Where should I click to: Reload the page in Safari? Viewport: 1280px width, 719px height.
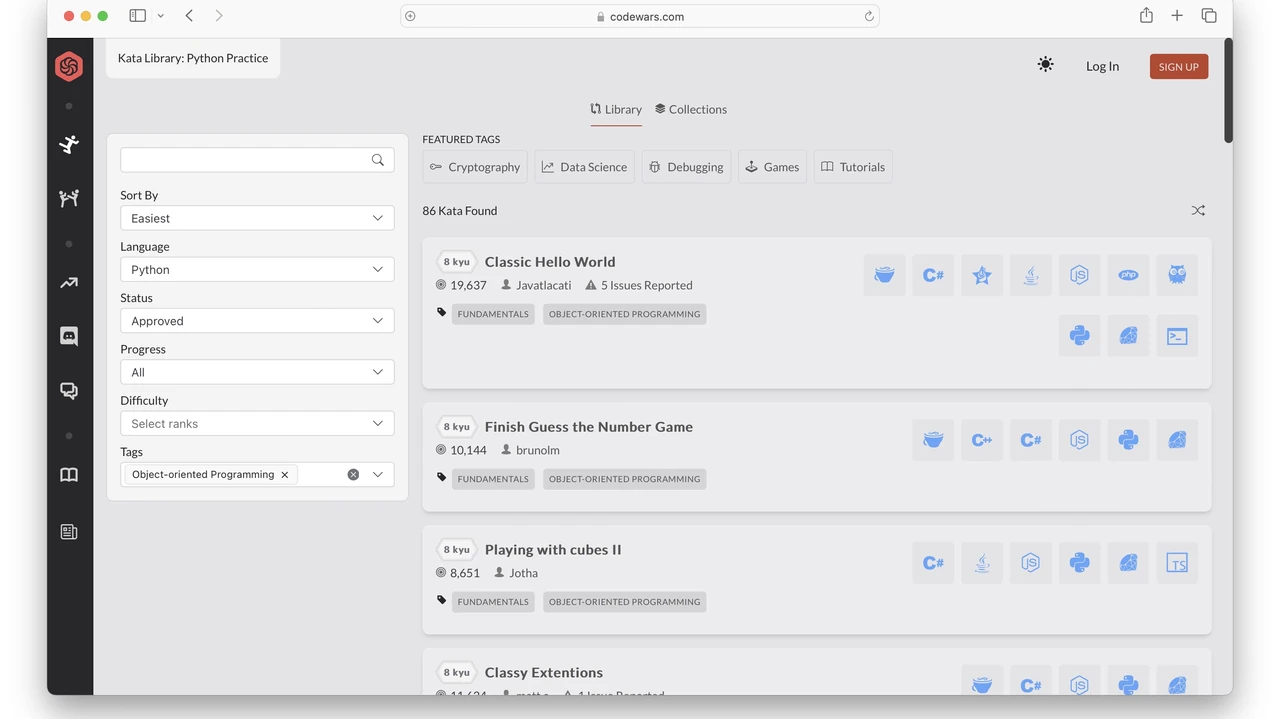tap(869, 16)
